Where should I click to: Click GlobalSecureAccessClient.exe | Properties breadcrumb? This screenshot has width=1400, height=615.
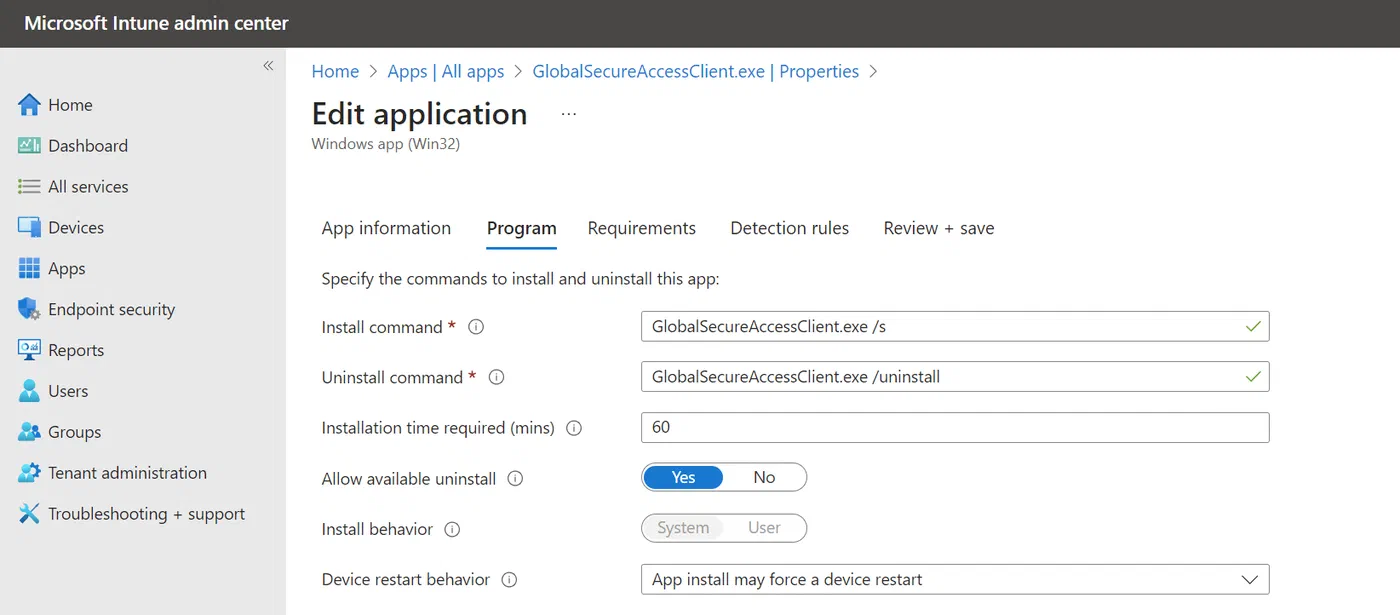[696, 71]
